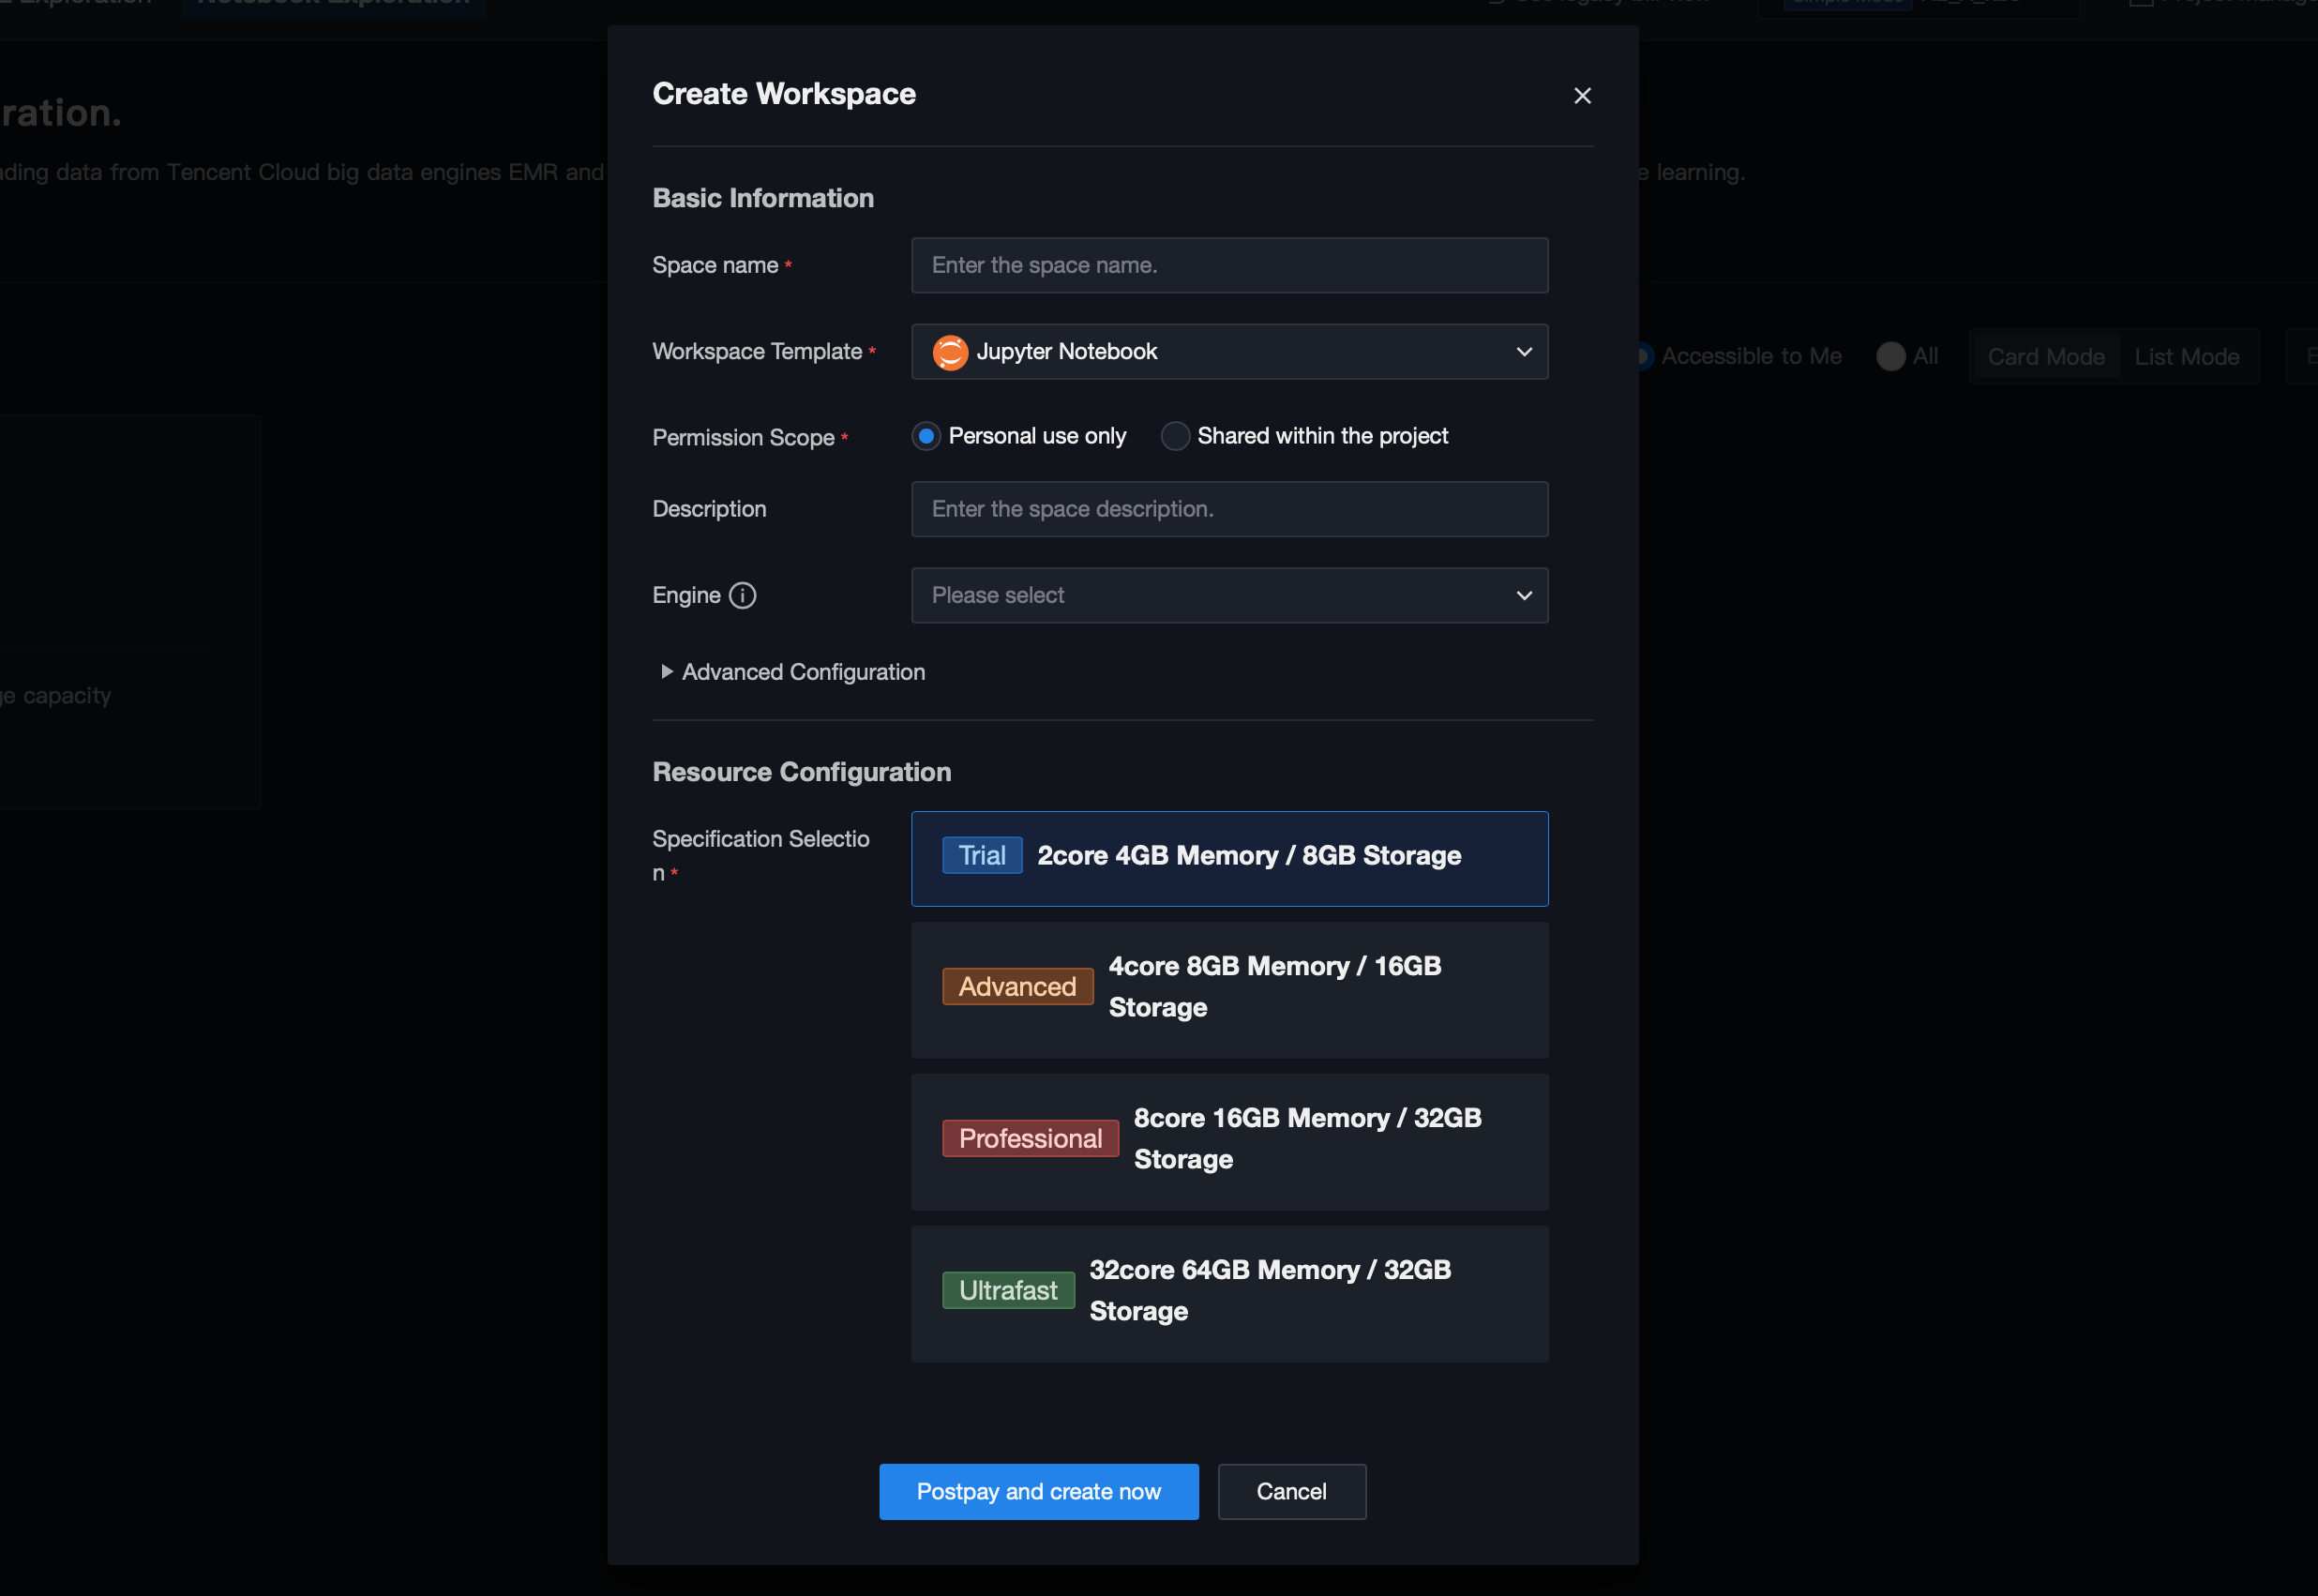Expand Advanced Configuration section
The image size is (2318, 1596).
click(x=790, y=672)
